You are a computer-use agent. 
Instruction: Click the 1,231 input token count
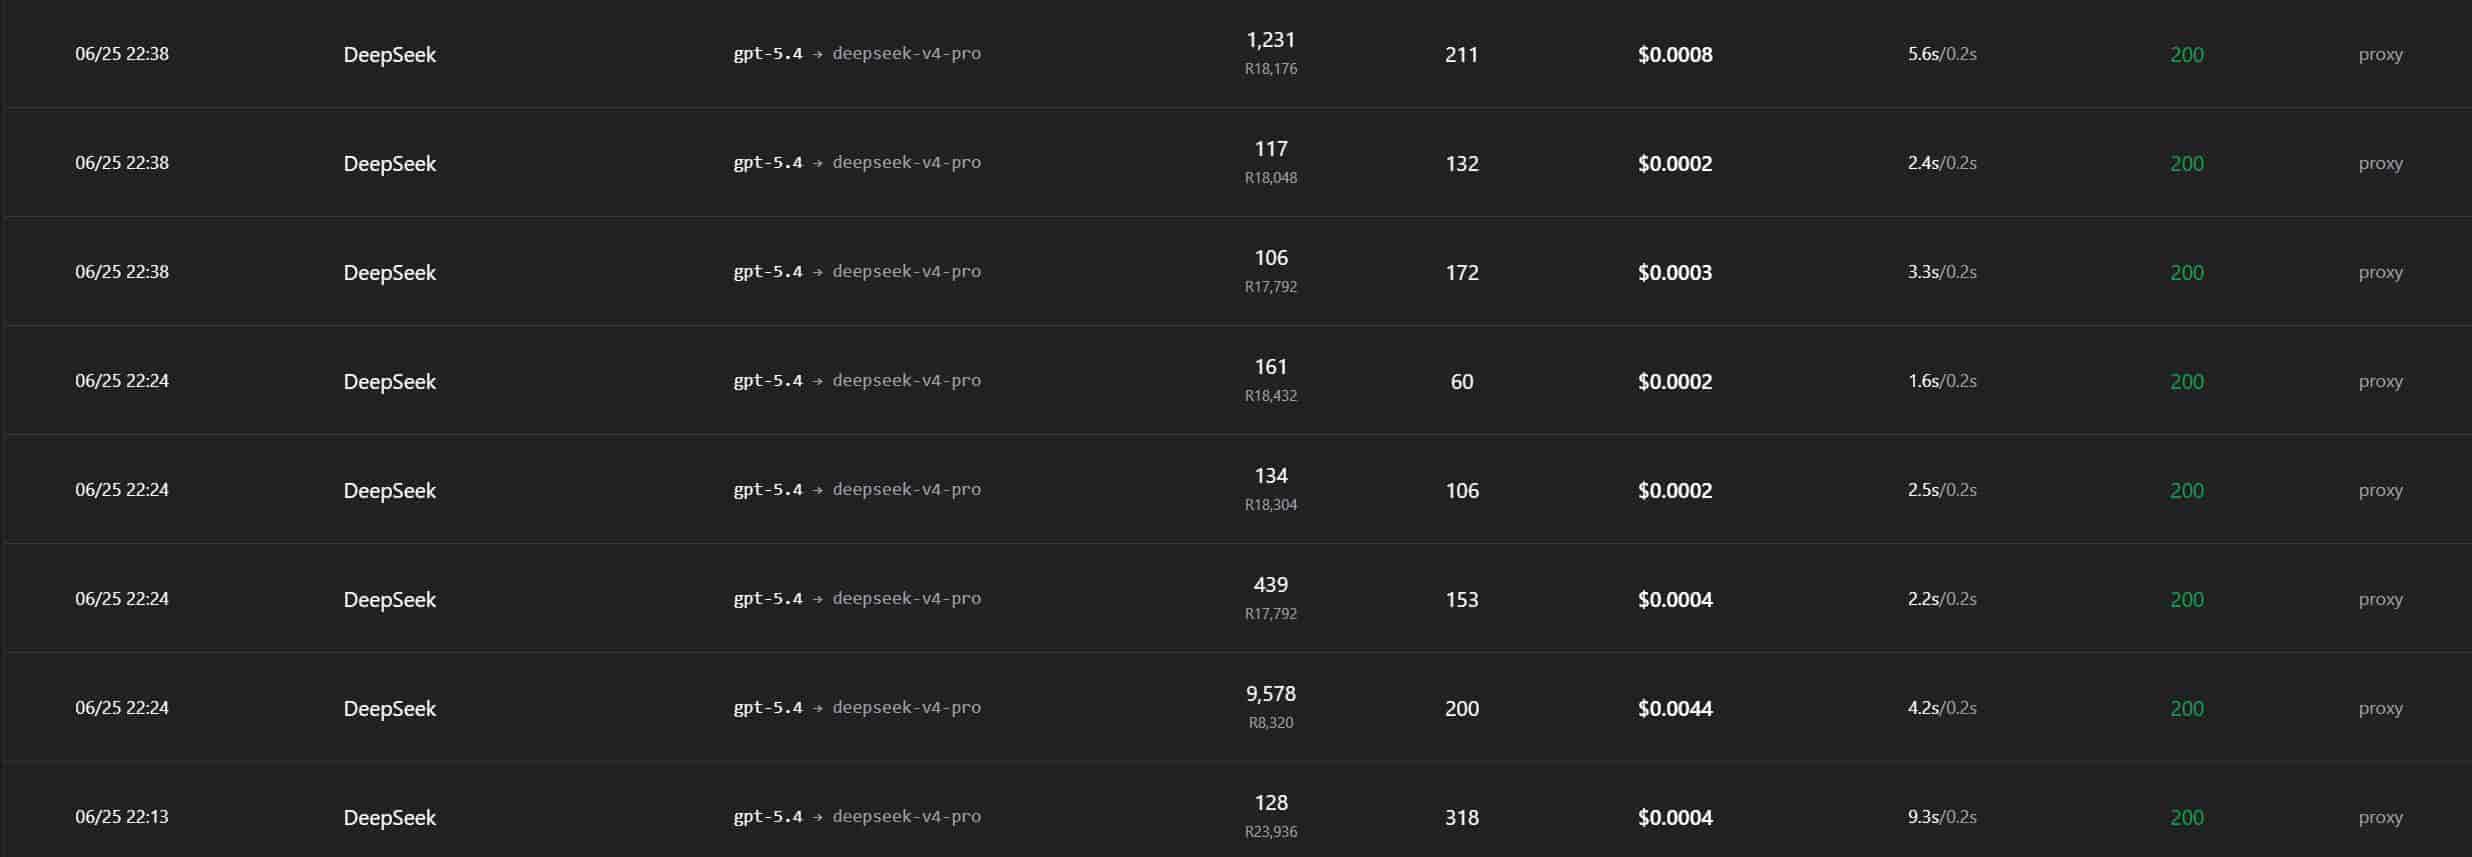[x=1271, y=40]
